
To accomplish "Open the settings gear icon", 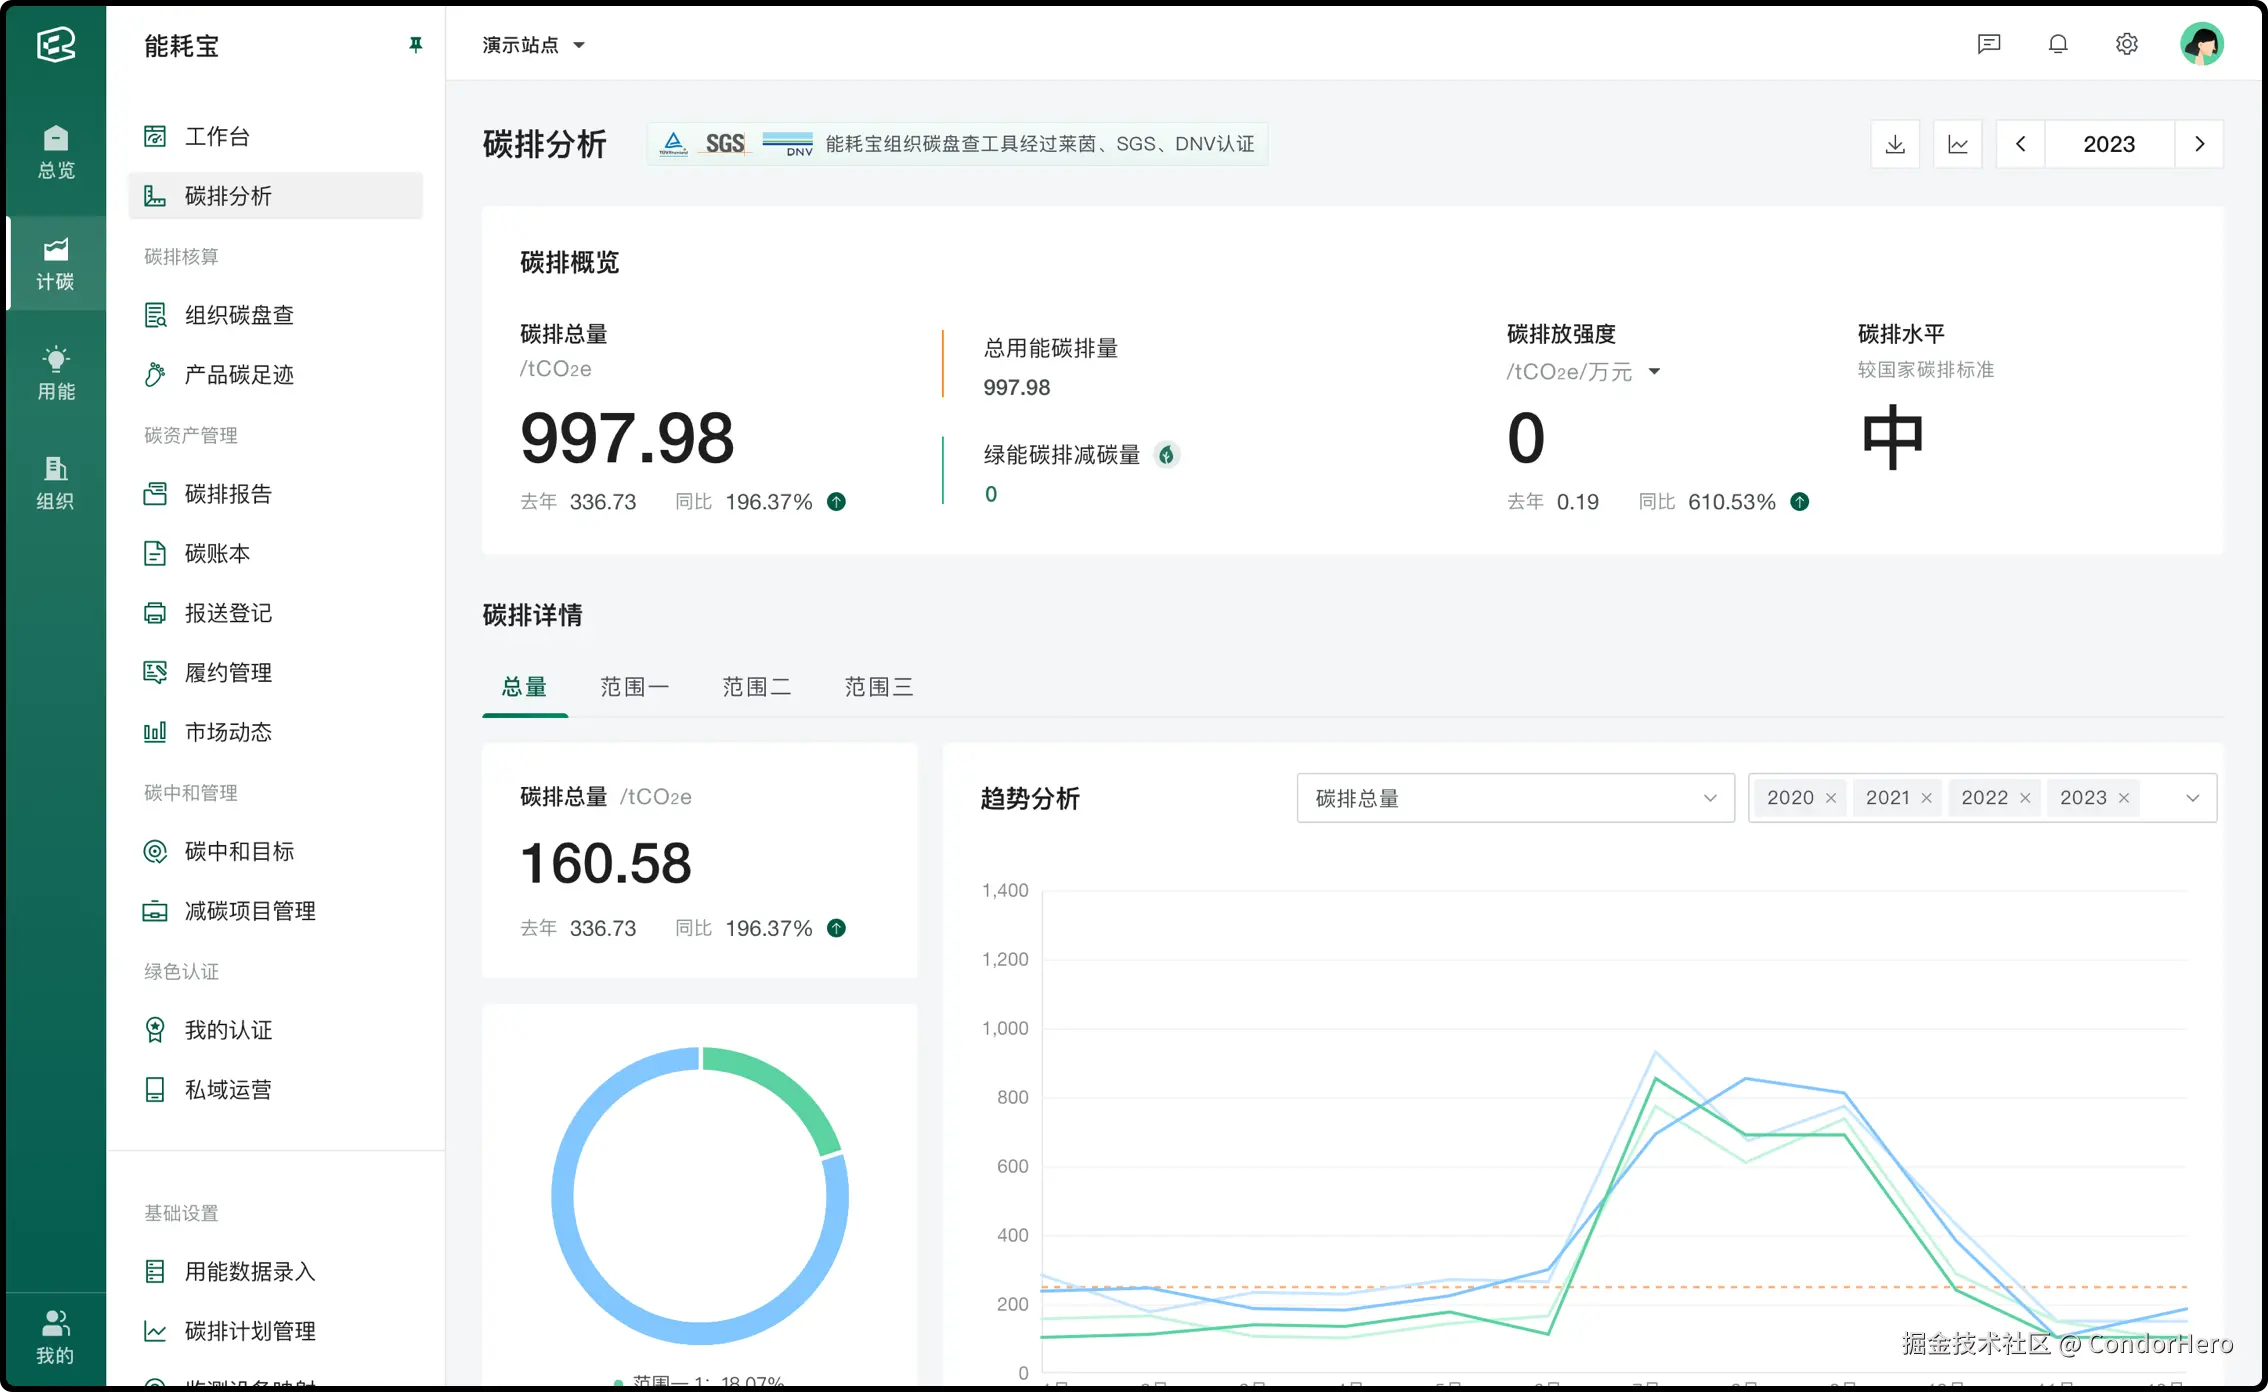I will 2127,44.
